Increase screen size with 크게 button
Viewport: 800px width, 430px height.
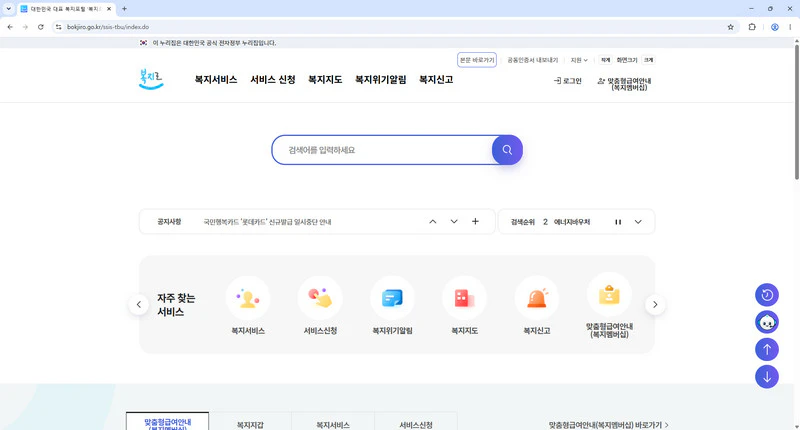point(648,60)
